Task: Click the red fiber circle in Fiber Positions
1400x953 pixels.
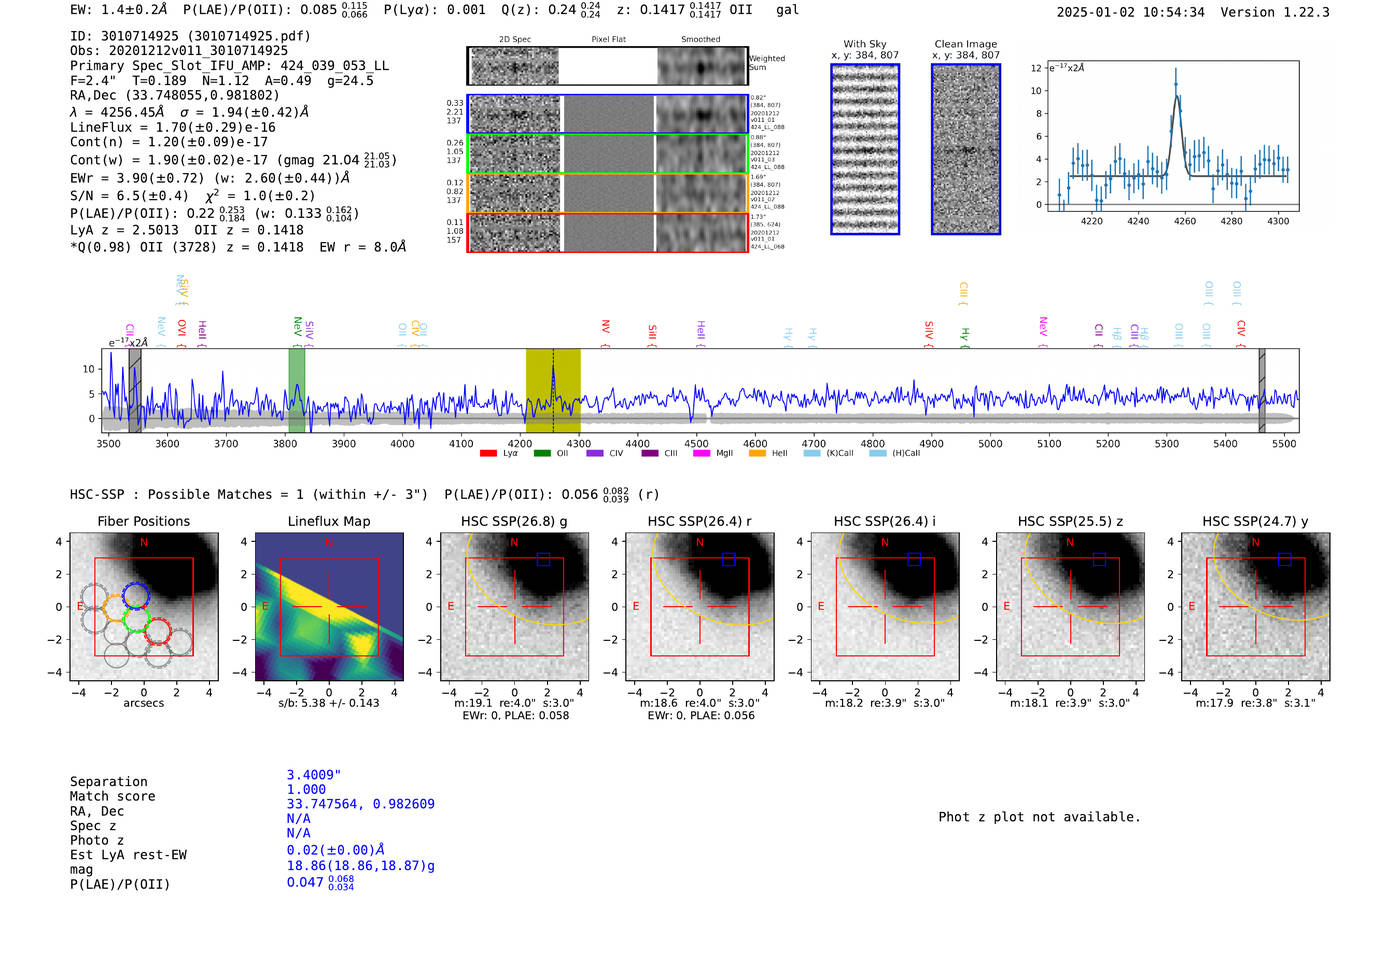Action: (158, 631)
